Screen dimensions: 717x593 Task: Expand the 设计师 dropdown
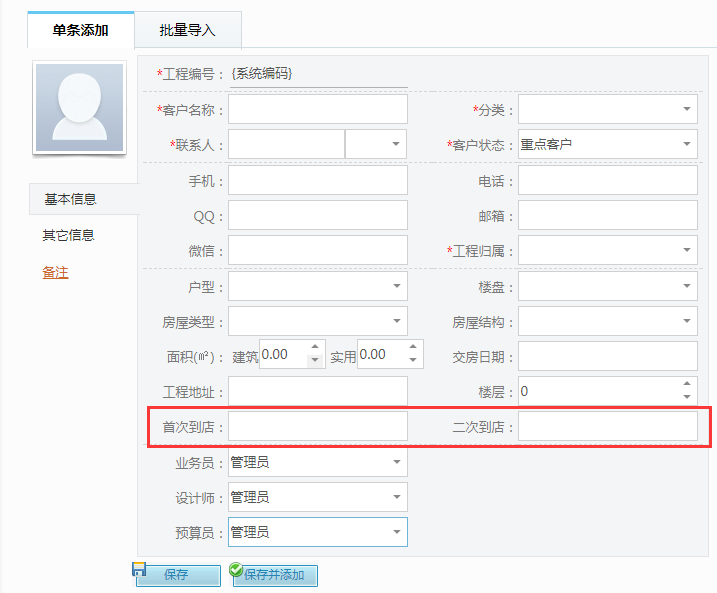(x=397, y=497)
